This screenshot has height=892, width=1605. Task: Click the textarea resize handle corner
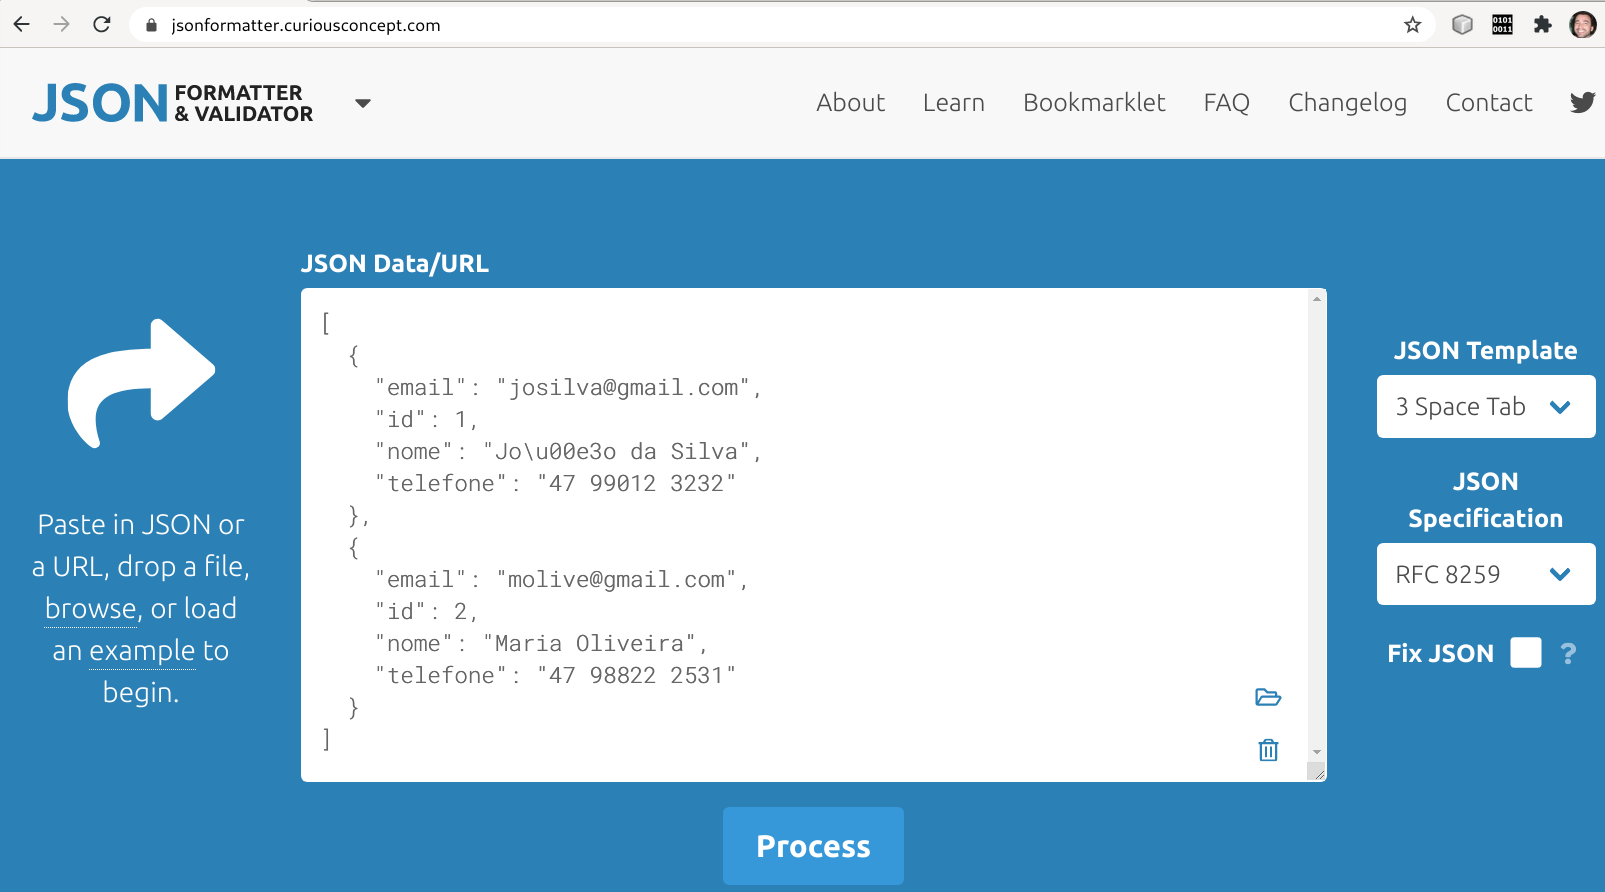1318,773
